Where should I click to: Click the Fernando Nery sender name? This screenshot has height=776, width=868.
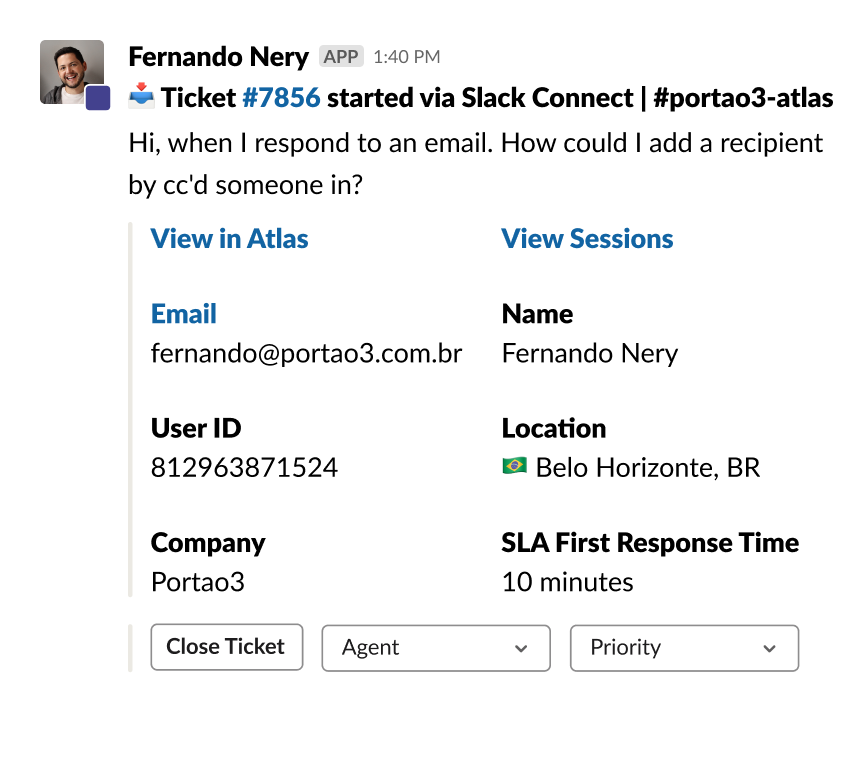pos(218,56)
